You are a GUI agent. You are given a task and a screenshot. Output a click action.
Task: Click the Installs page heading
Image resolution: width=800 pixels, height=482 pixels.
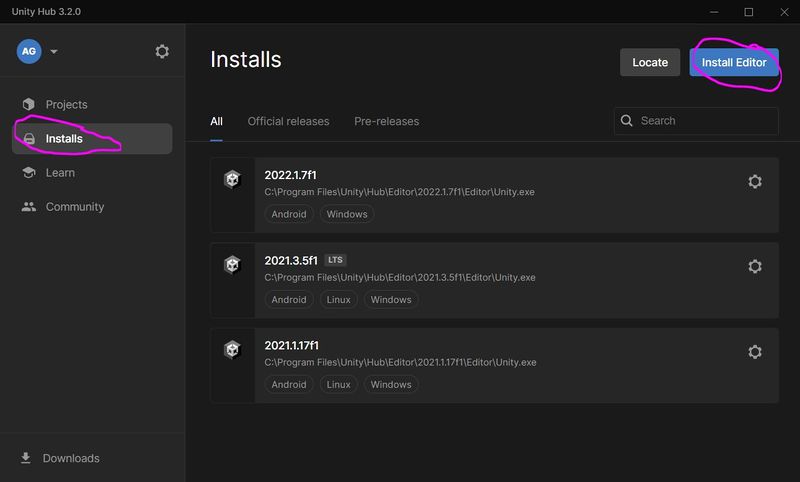point(245,60)
